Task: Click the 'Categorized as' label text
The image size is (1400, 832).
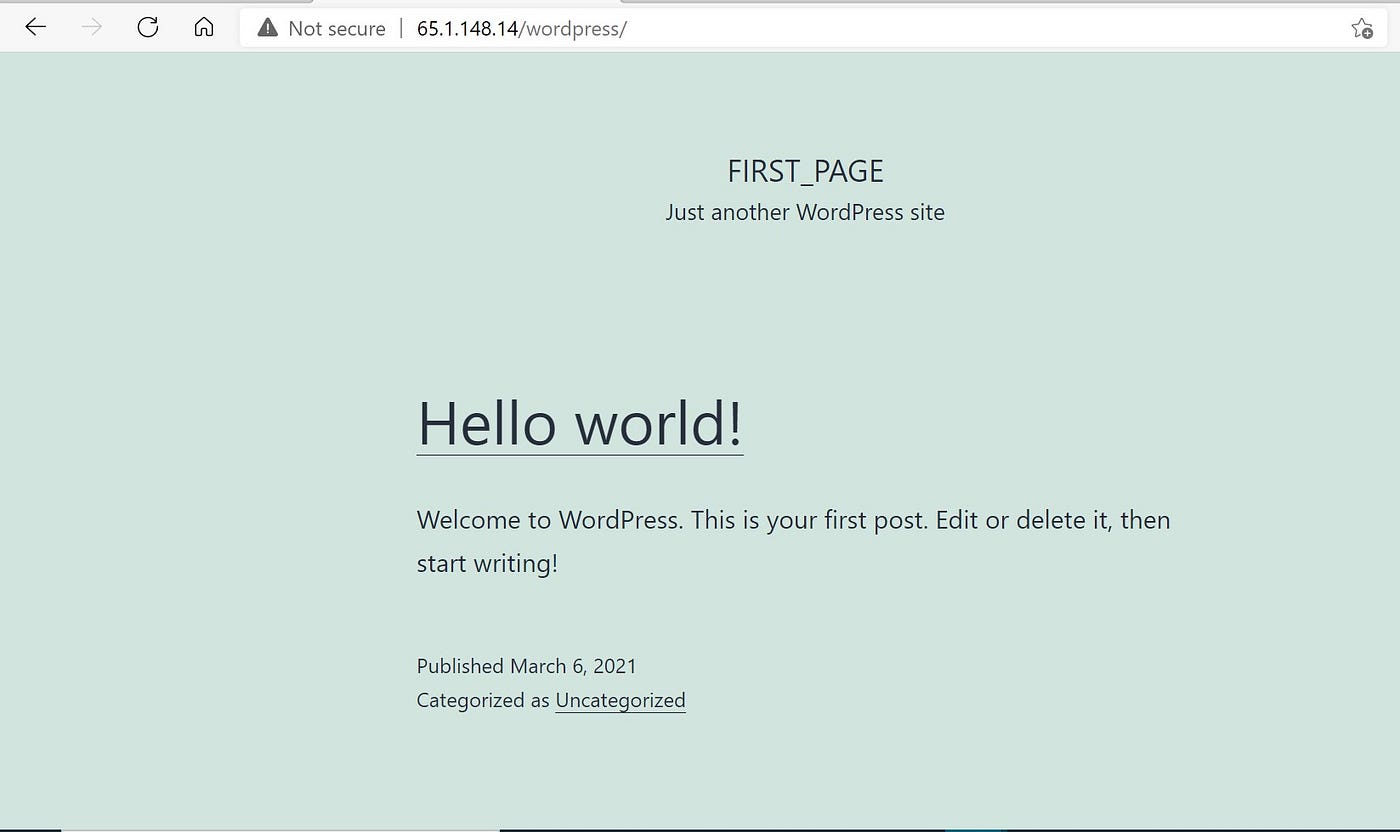Action: [483, 700]
